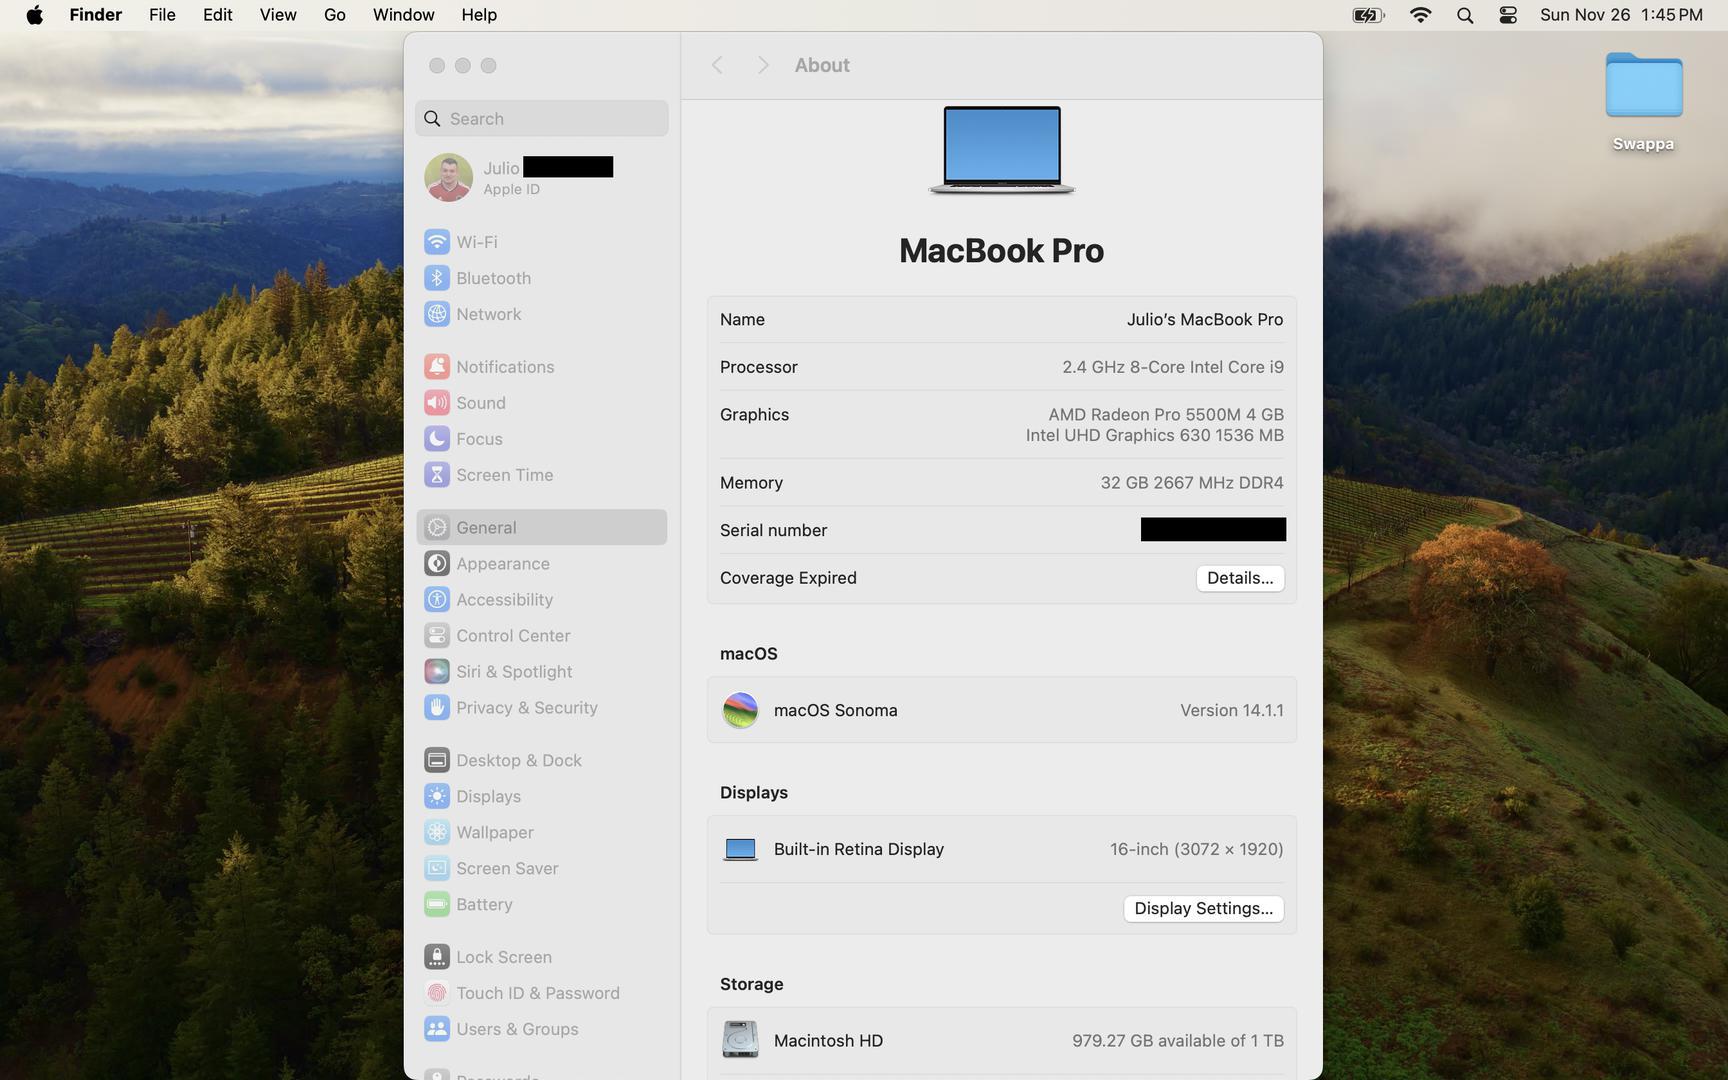1728x1080 pixels.
Task: Click the Spotlight search icon in menu bar
Action: coord(1465,15)
